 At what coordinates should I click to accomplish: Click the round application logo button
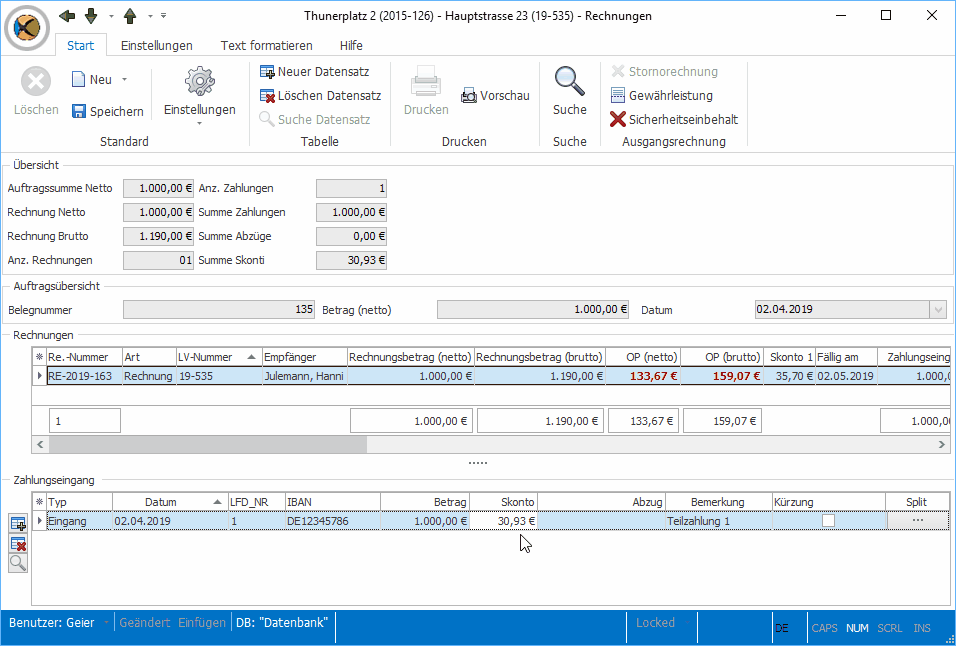coord(27,27)
